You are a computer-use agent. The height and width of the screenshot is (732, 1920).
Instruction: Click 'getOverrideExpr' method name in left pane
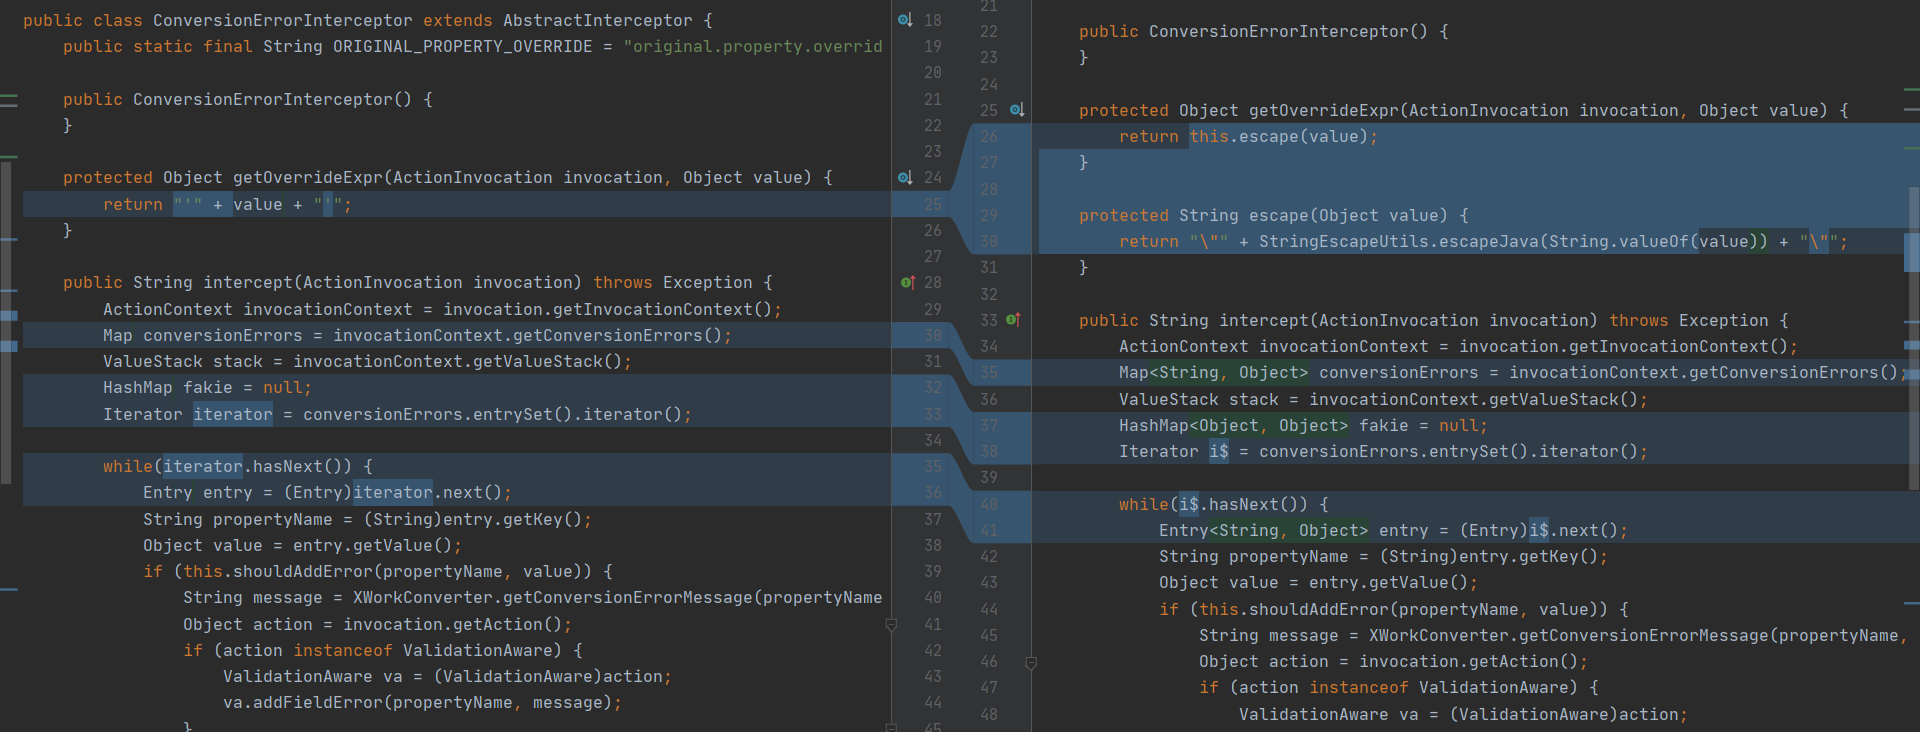pos(307,178)
